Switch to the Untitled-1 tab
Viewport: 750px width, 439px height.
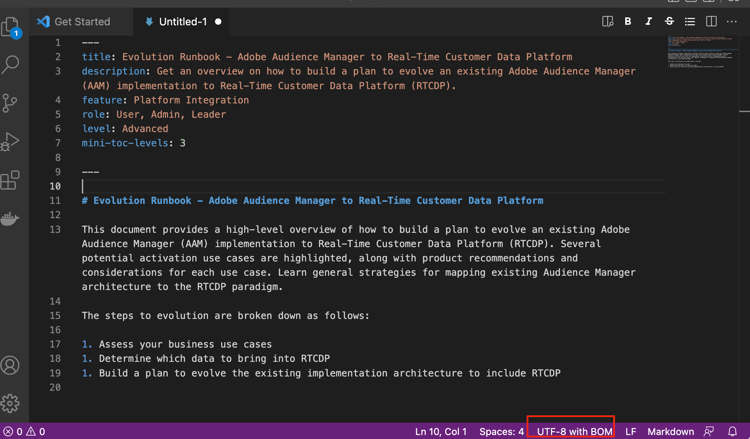coord(183,22)
